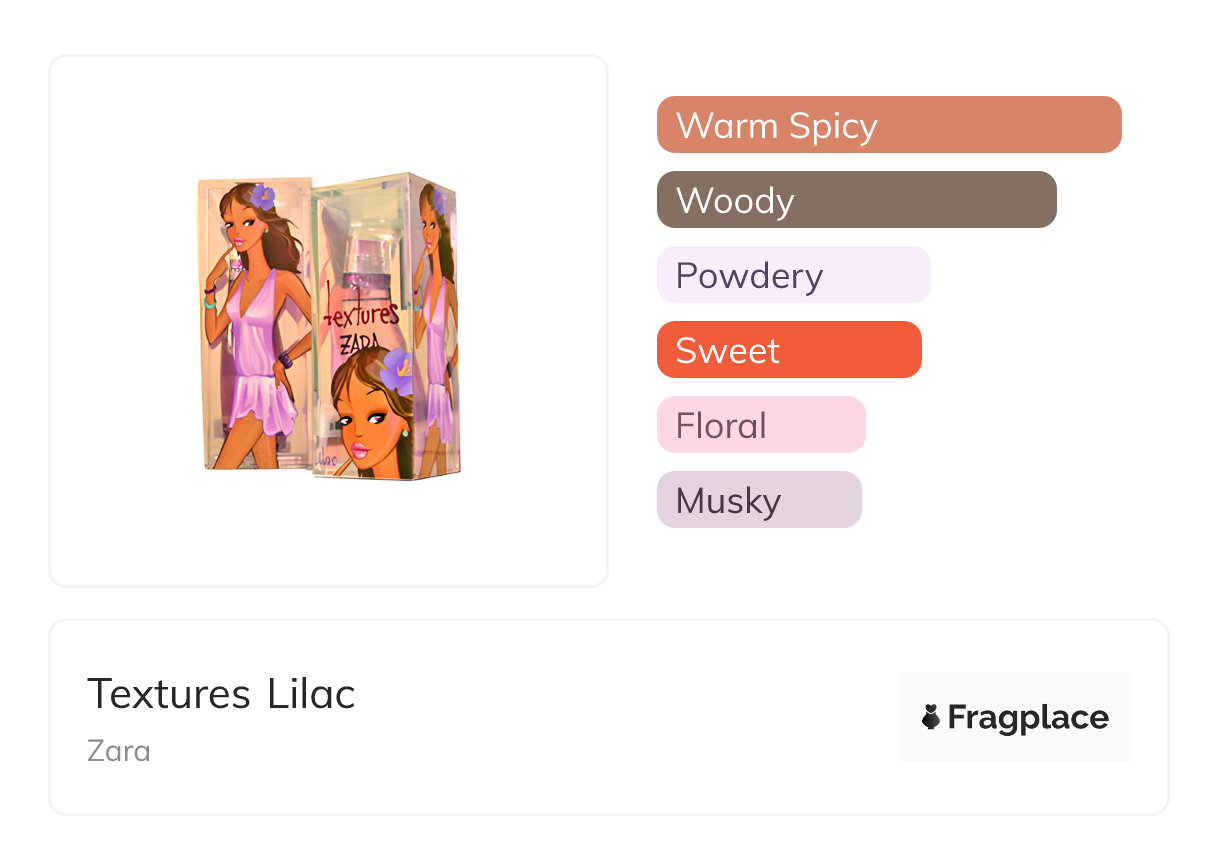The height and width of the screenshot is (864, 1218).
Task: Click the flower in the standing girl's hair
Action: 262,196
